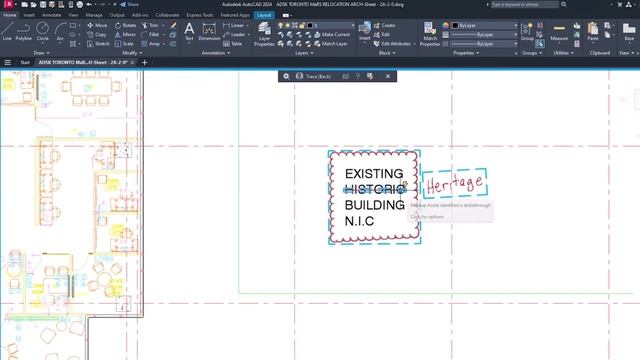Click the keyword search input field
Viewport: 640px width, 360px height.
point(524,4)
